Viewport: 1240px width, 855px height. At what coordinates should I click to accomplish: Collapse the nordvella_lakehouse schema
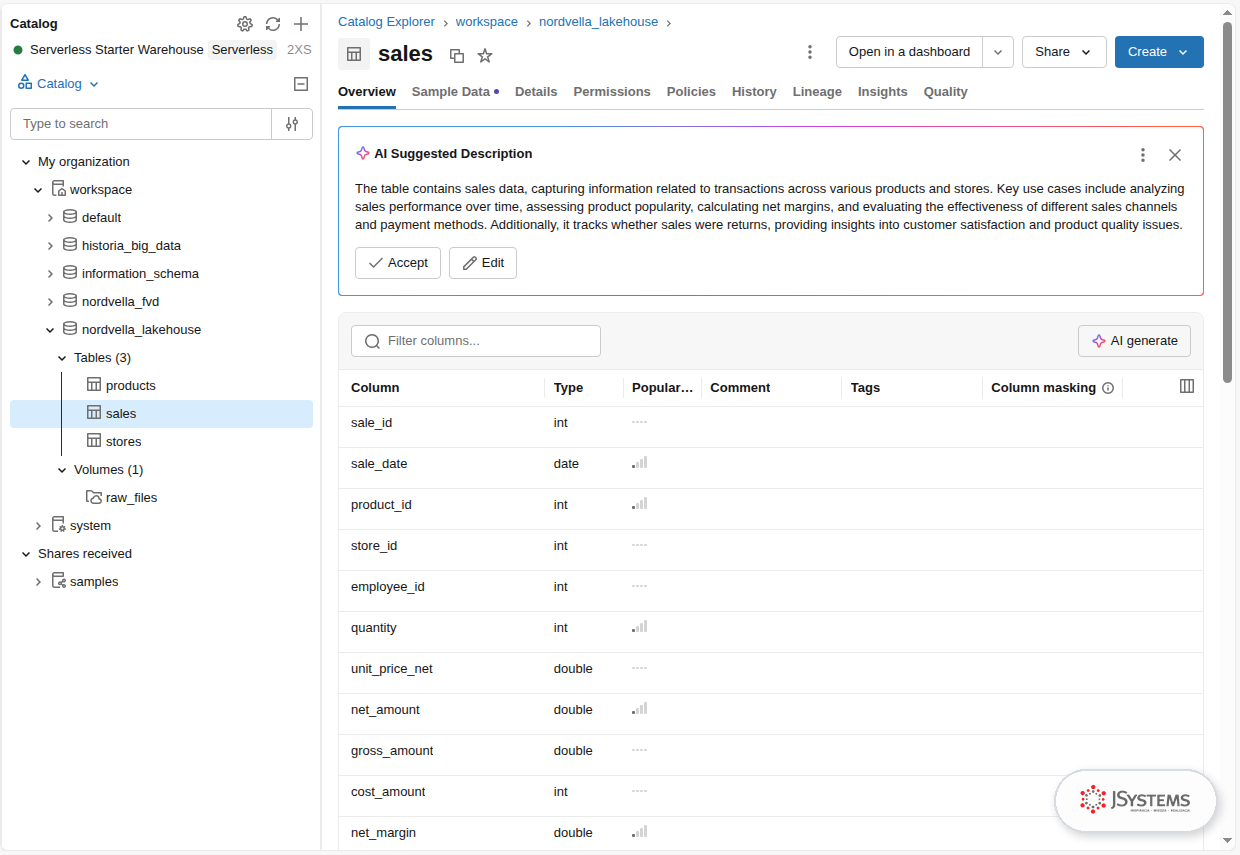point(50,329)
